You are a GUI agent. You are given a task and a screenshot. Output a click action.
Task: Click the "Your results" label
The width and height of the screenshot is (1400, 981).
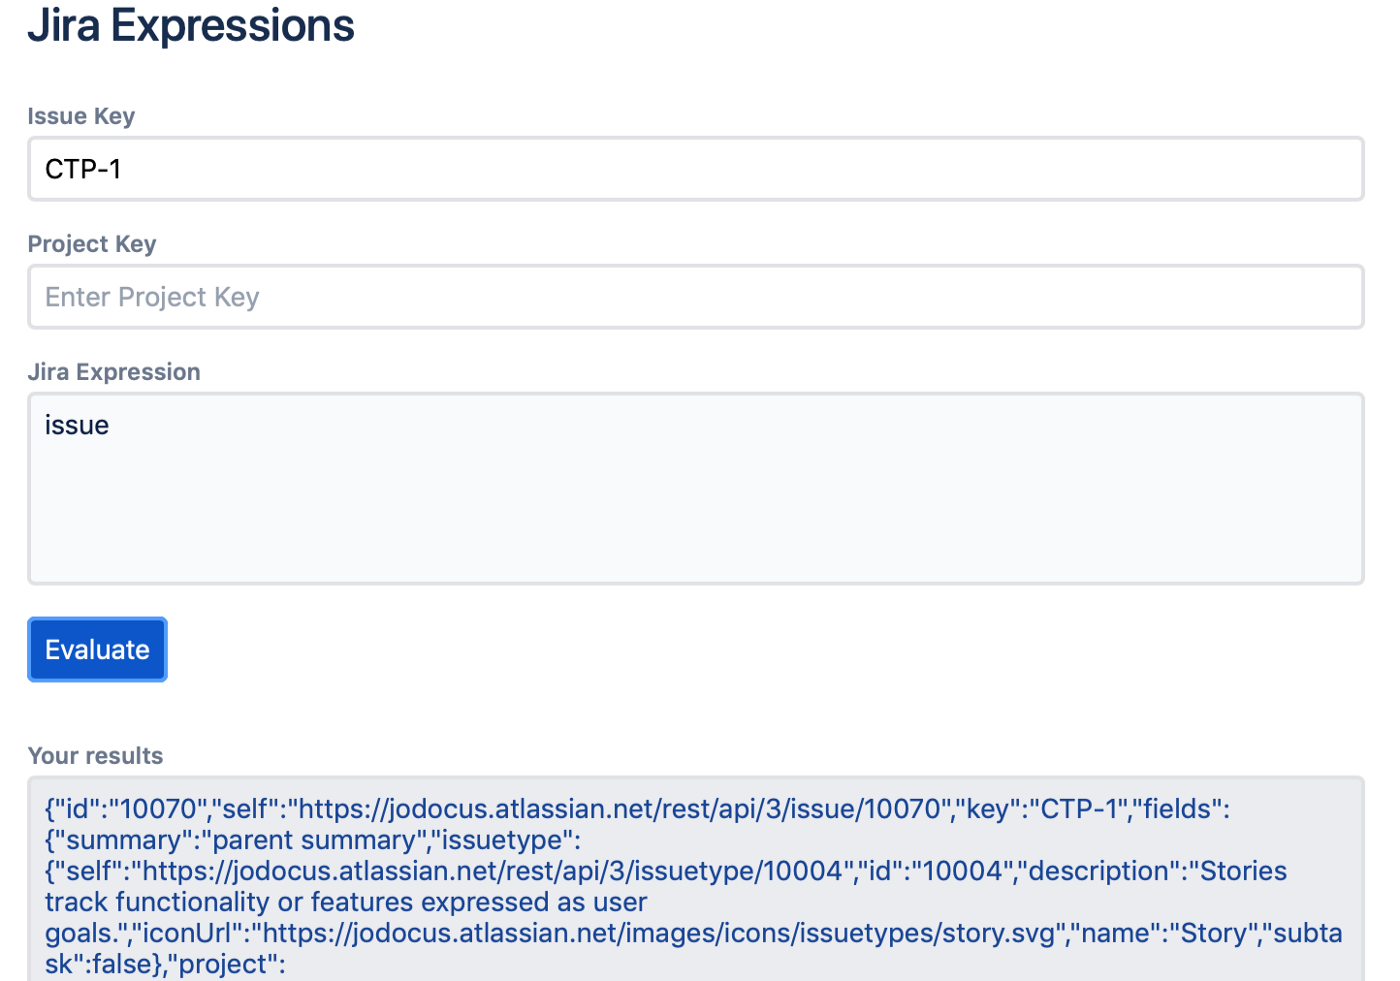tap(95, 756)
